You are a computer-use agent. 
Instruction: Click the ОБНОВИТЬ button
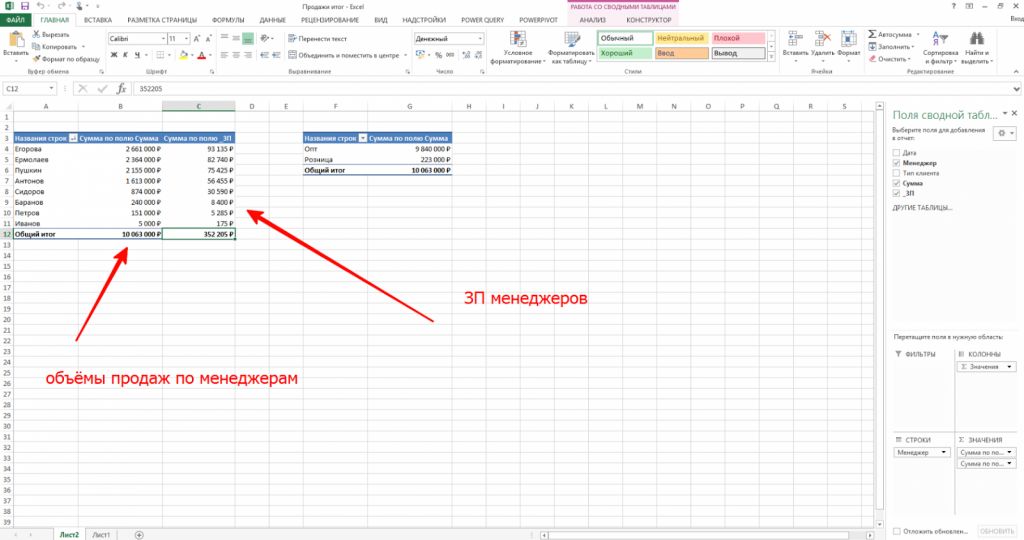pos(997,532)
